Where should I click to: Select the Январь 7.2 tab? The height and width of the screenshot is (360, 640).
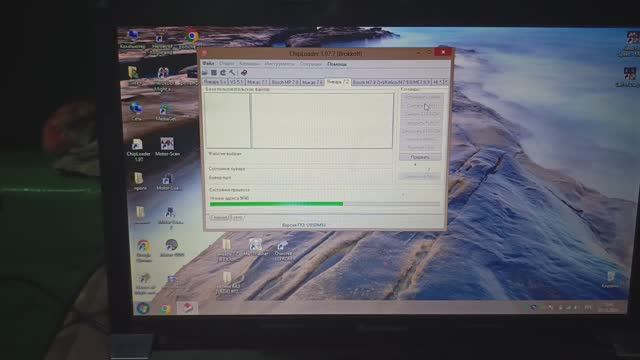pyautogui.click(x=338, y=82)
